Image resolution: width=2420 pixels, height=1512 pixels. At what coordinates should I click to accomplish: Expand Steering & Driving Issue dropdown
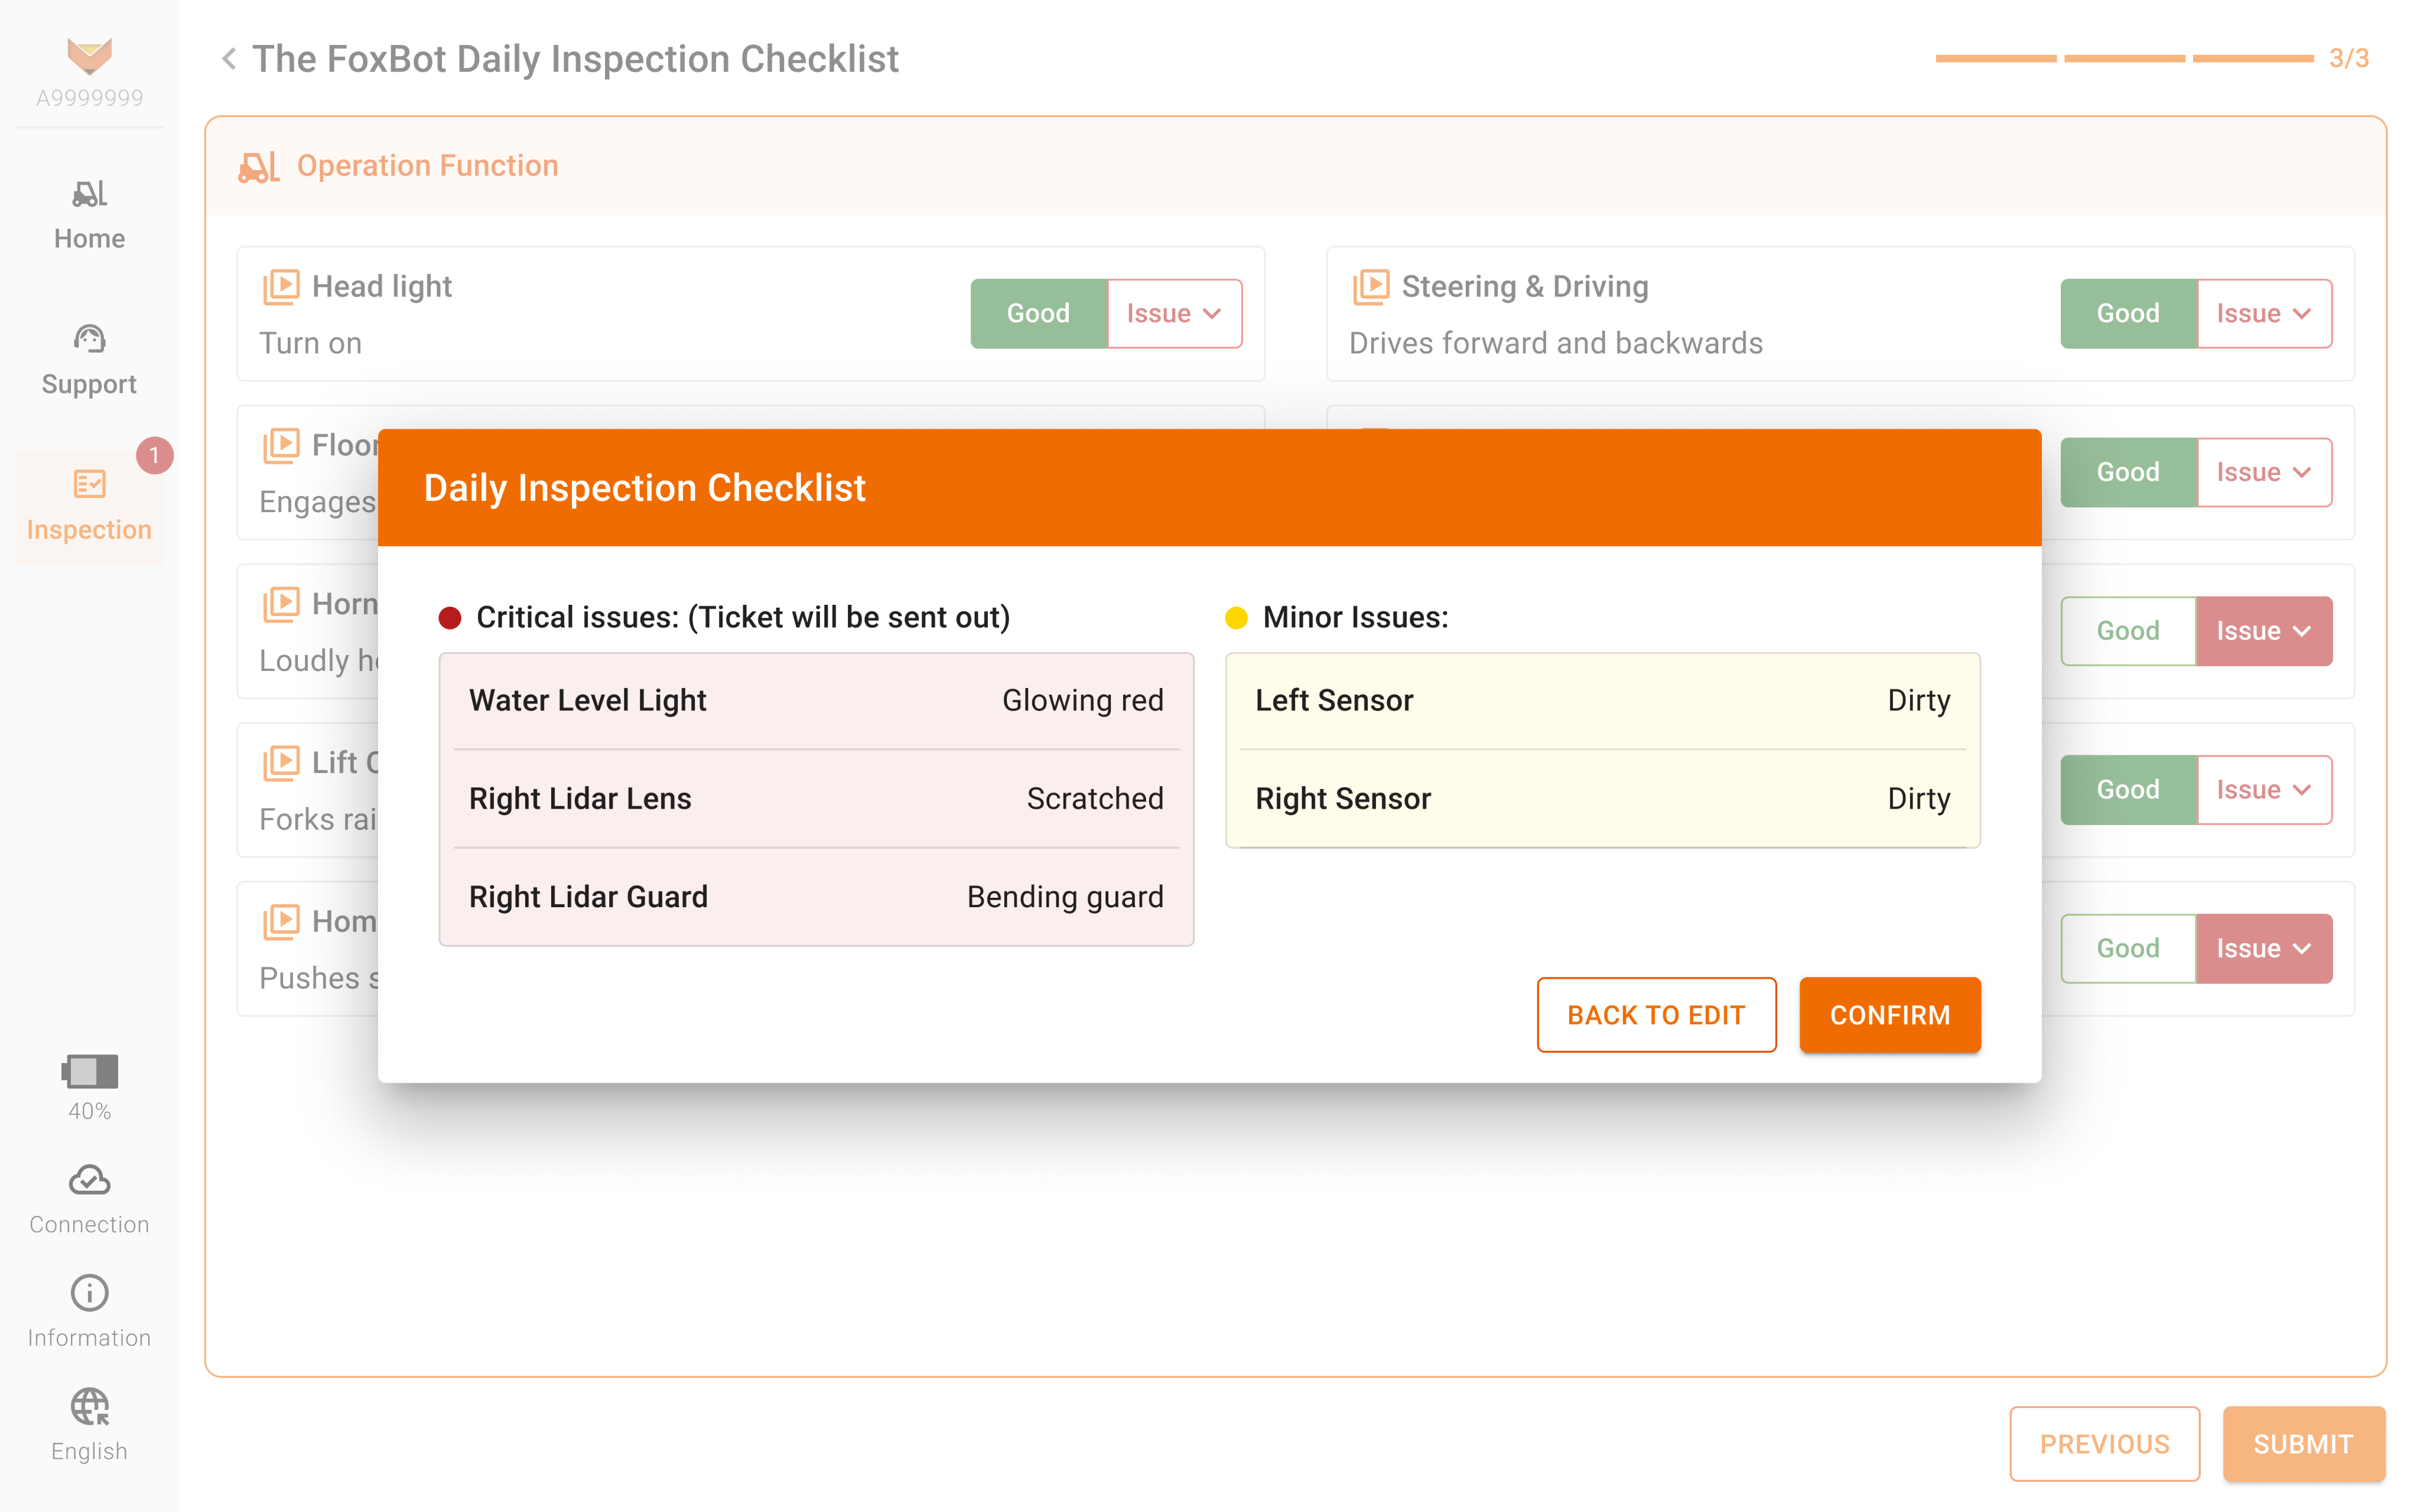[x=2264, y=314]
